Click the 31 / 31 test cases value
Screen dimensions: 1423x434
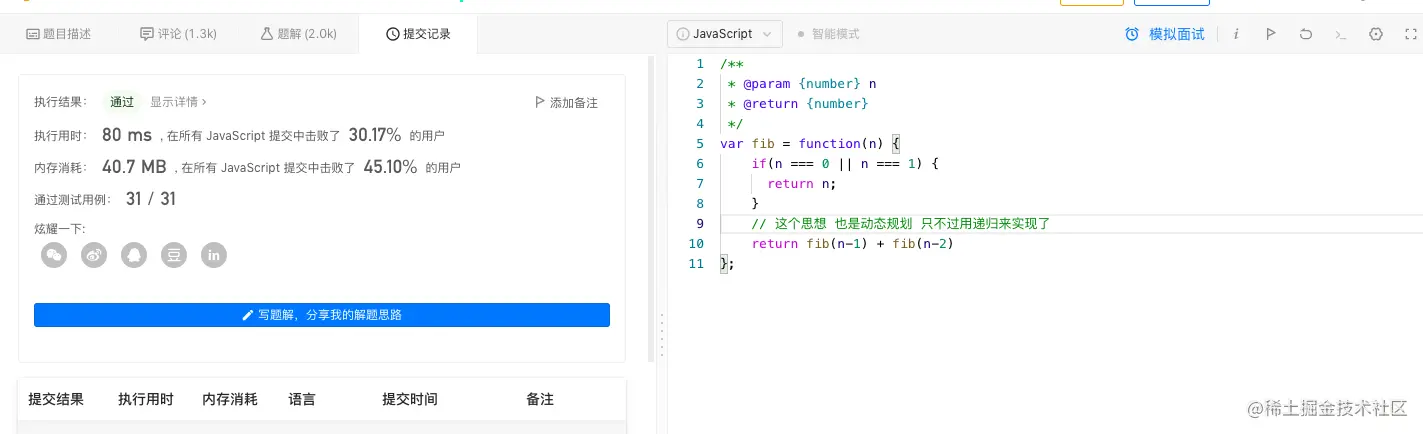[x=151, y=199]
